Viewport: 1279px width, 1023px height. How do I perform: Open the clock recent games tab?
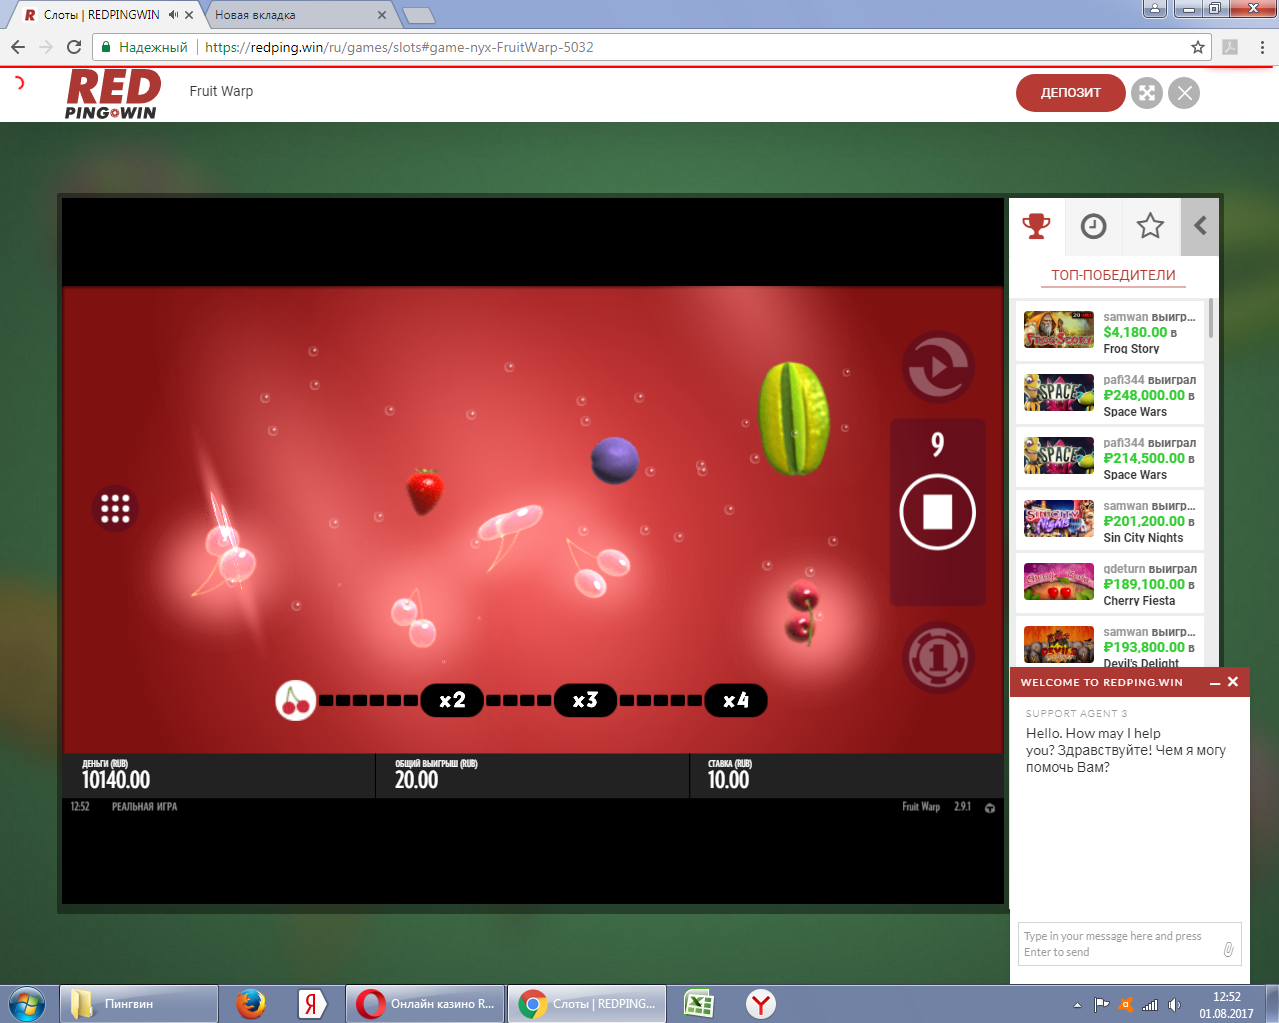[x=1094, y=226]
